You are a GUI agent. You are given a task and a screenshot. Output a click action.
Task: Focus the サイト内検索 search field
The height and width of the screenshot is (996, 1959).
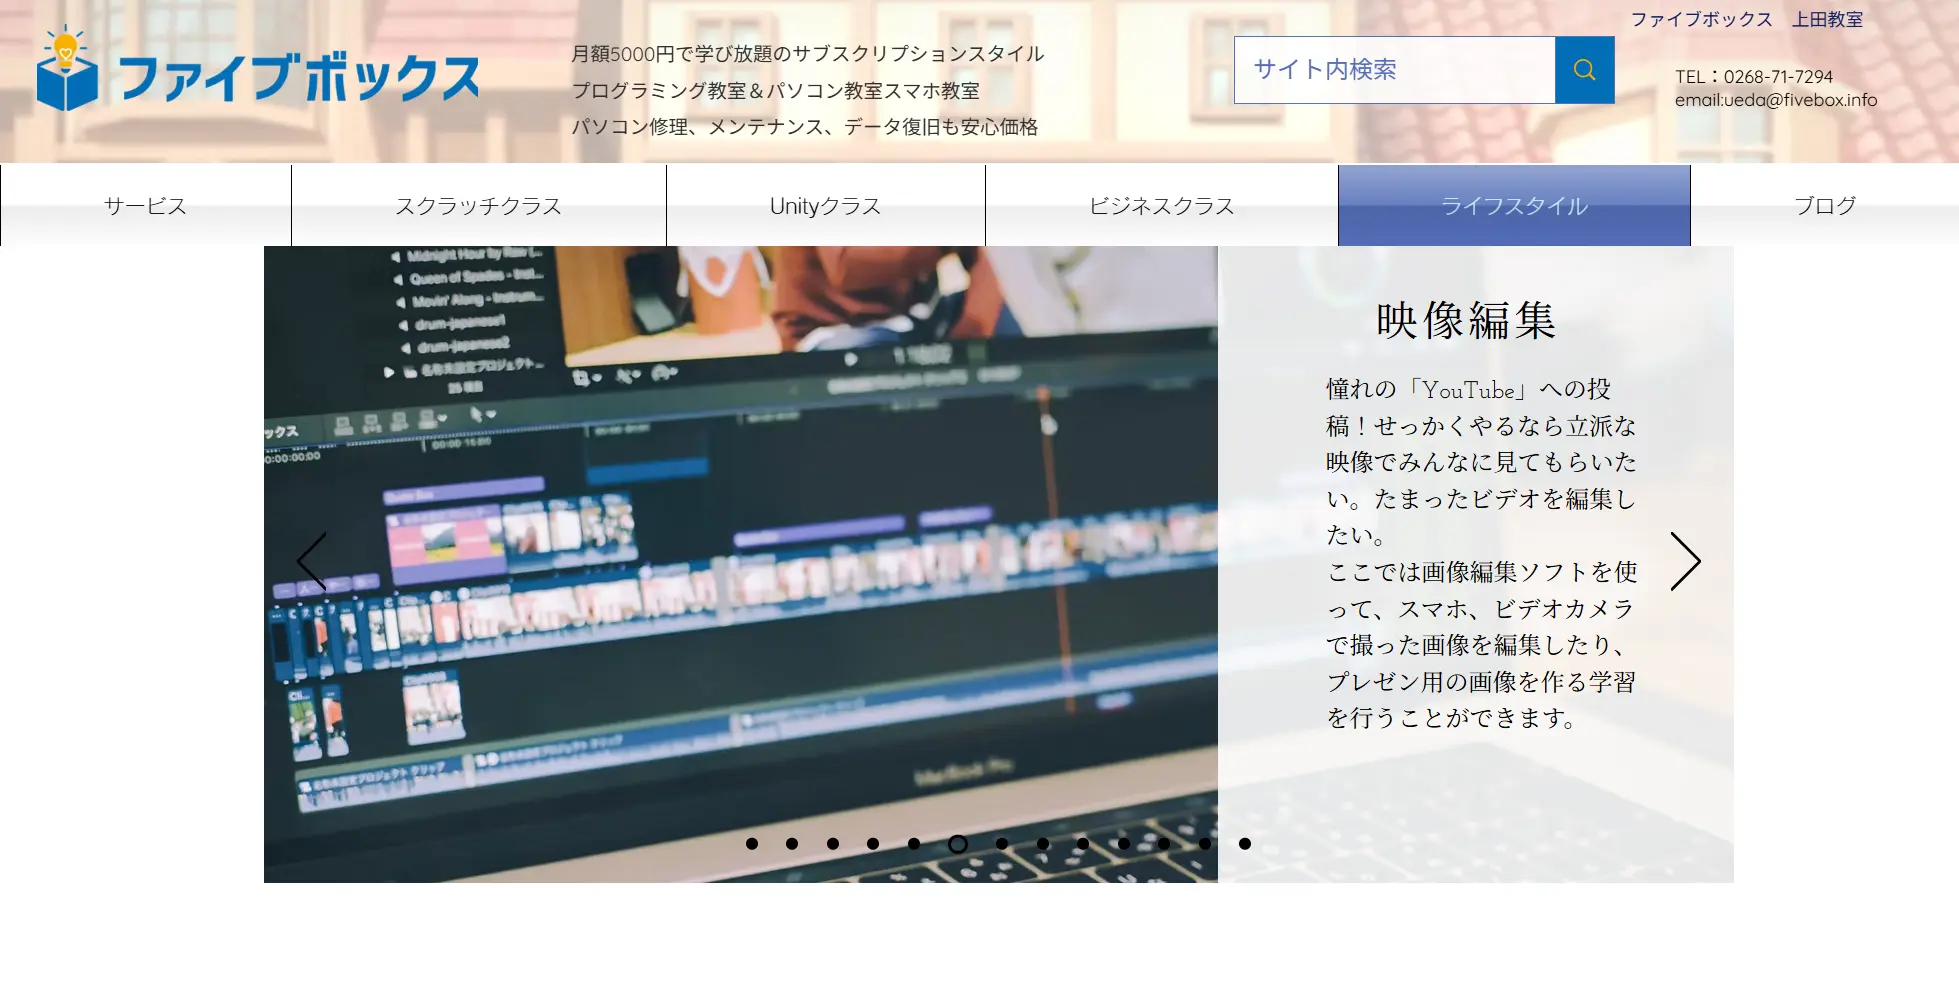[x=1395, y=70]
